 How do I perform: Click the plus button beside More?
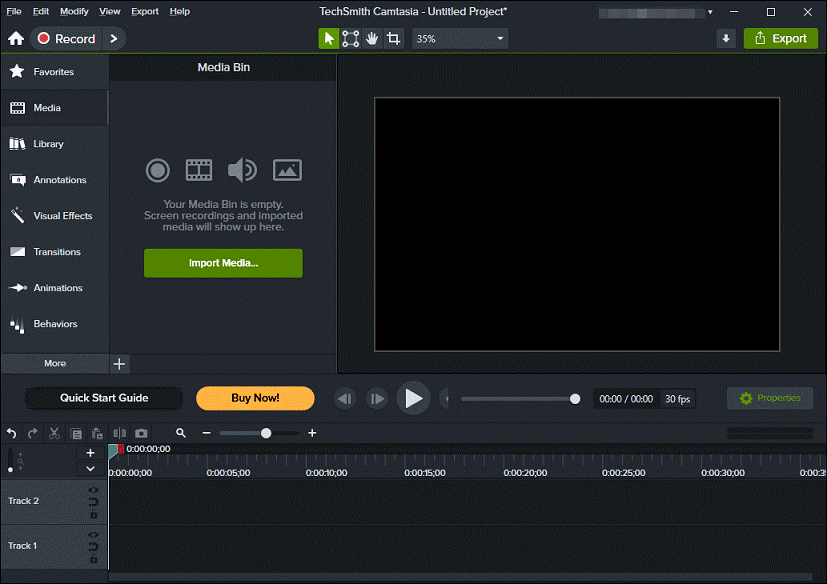tap(119, 364)
